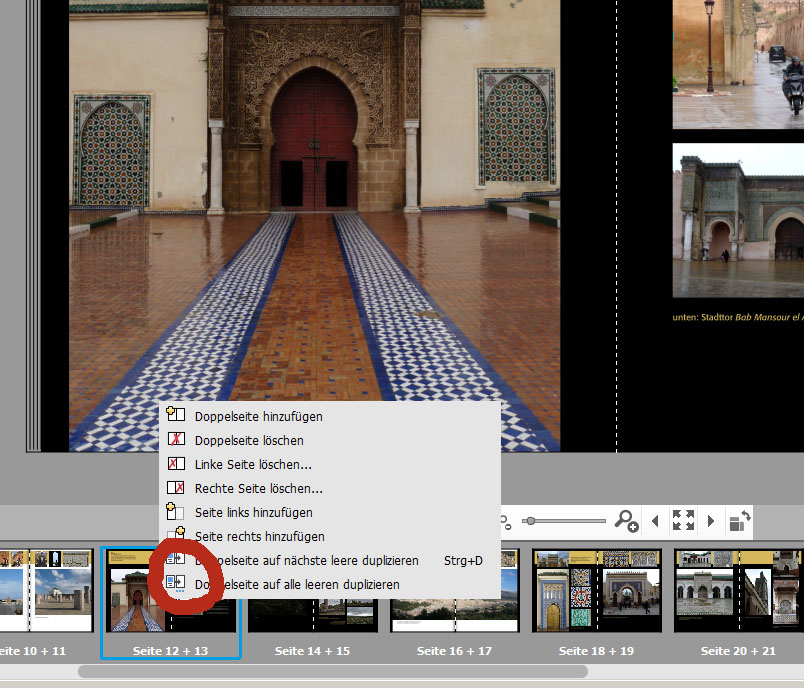The width and height of the screenshot is (804, 688).
Task: Go to next page with right arrow
Action: [x=711, y=521]
